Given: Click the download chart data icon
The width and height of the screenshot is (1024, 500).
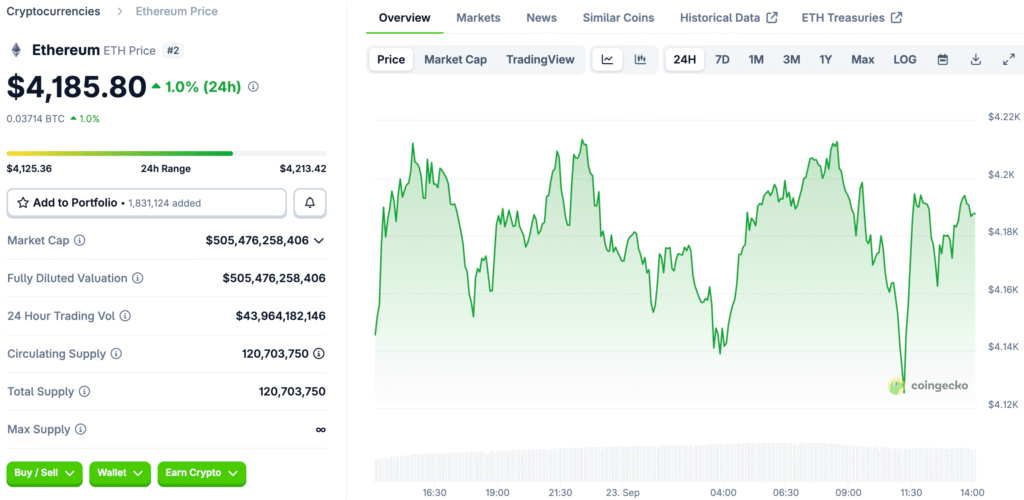Looking at the screenshot, I should [976, 59].
